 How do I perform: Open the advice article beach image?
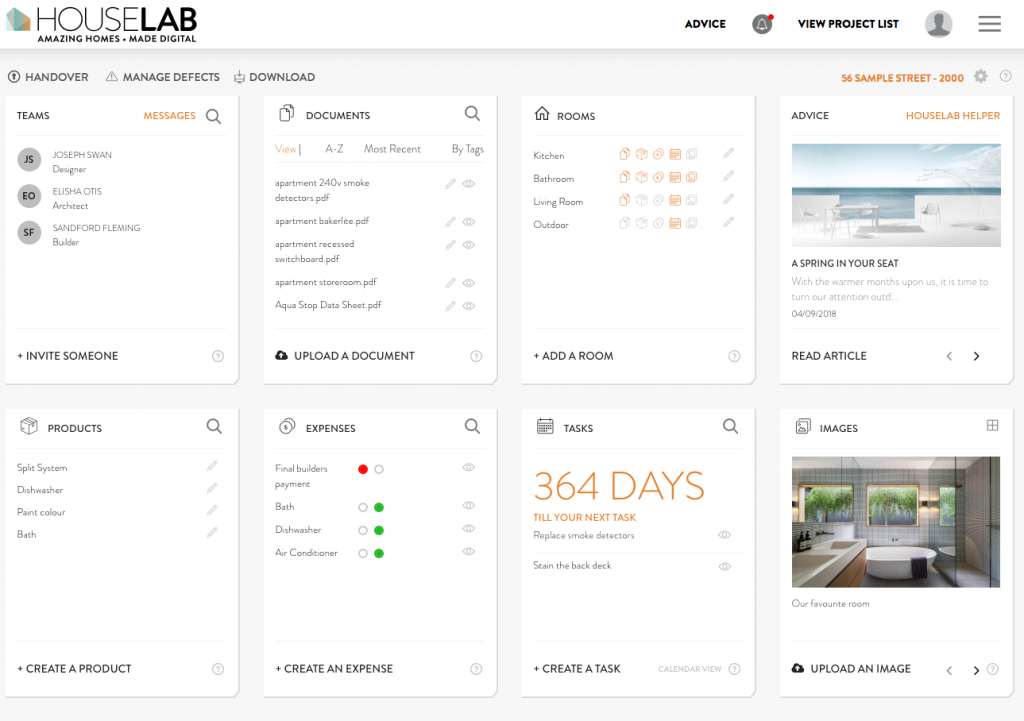(895, 195)
